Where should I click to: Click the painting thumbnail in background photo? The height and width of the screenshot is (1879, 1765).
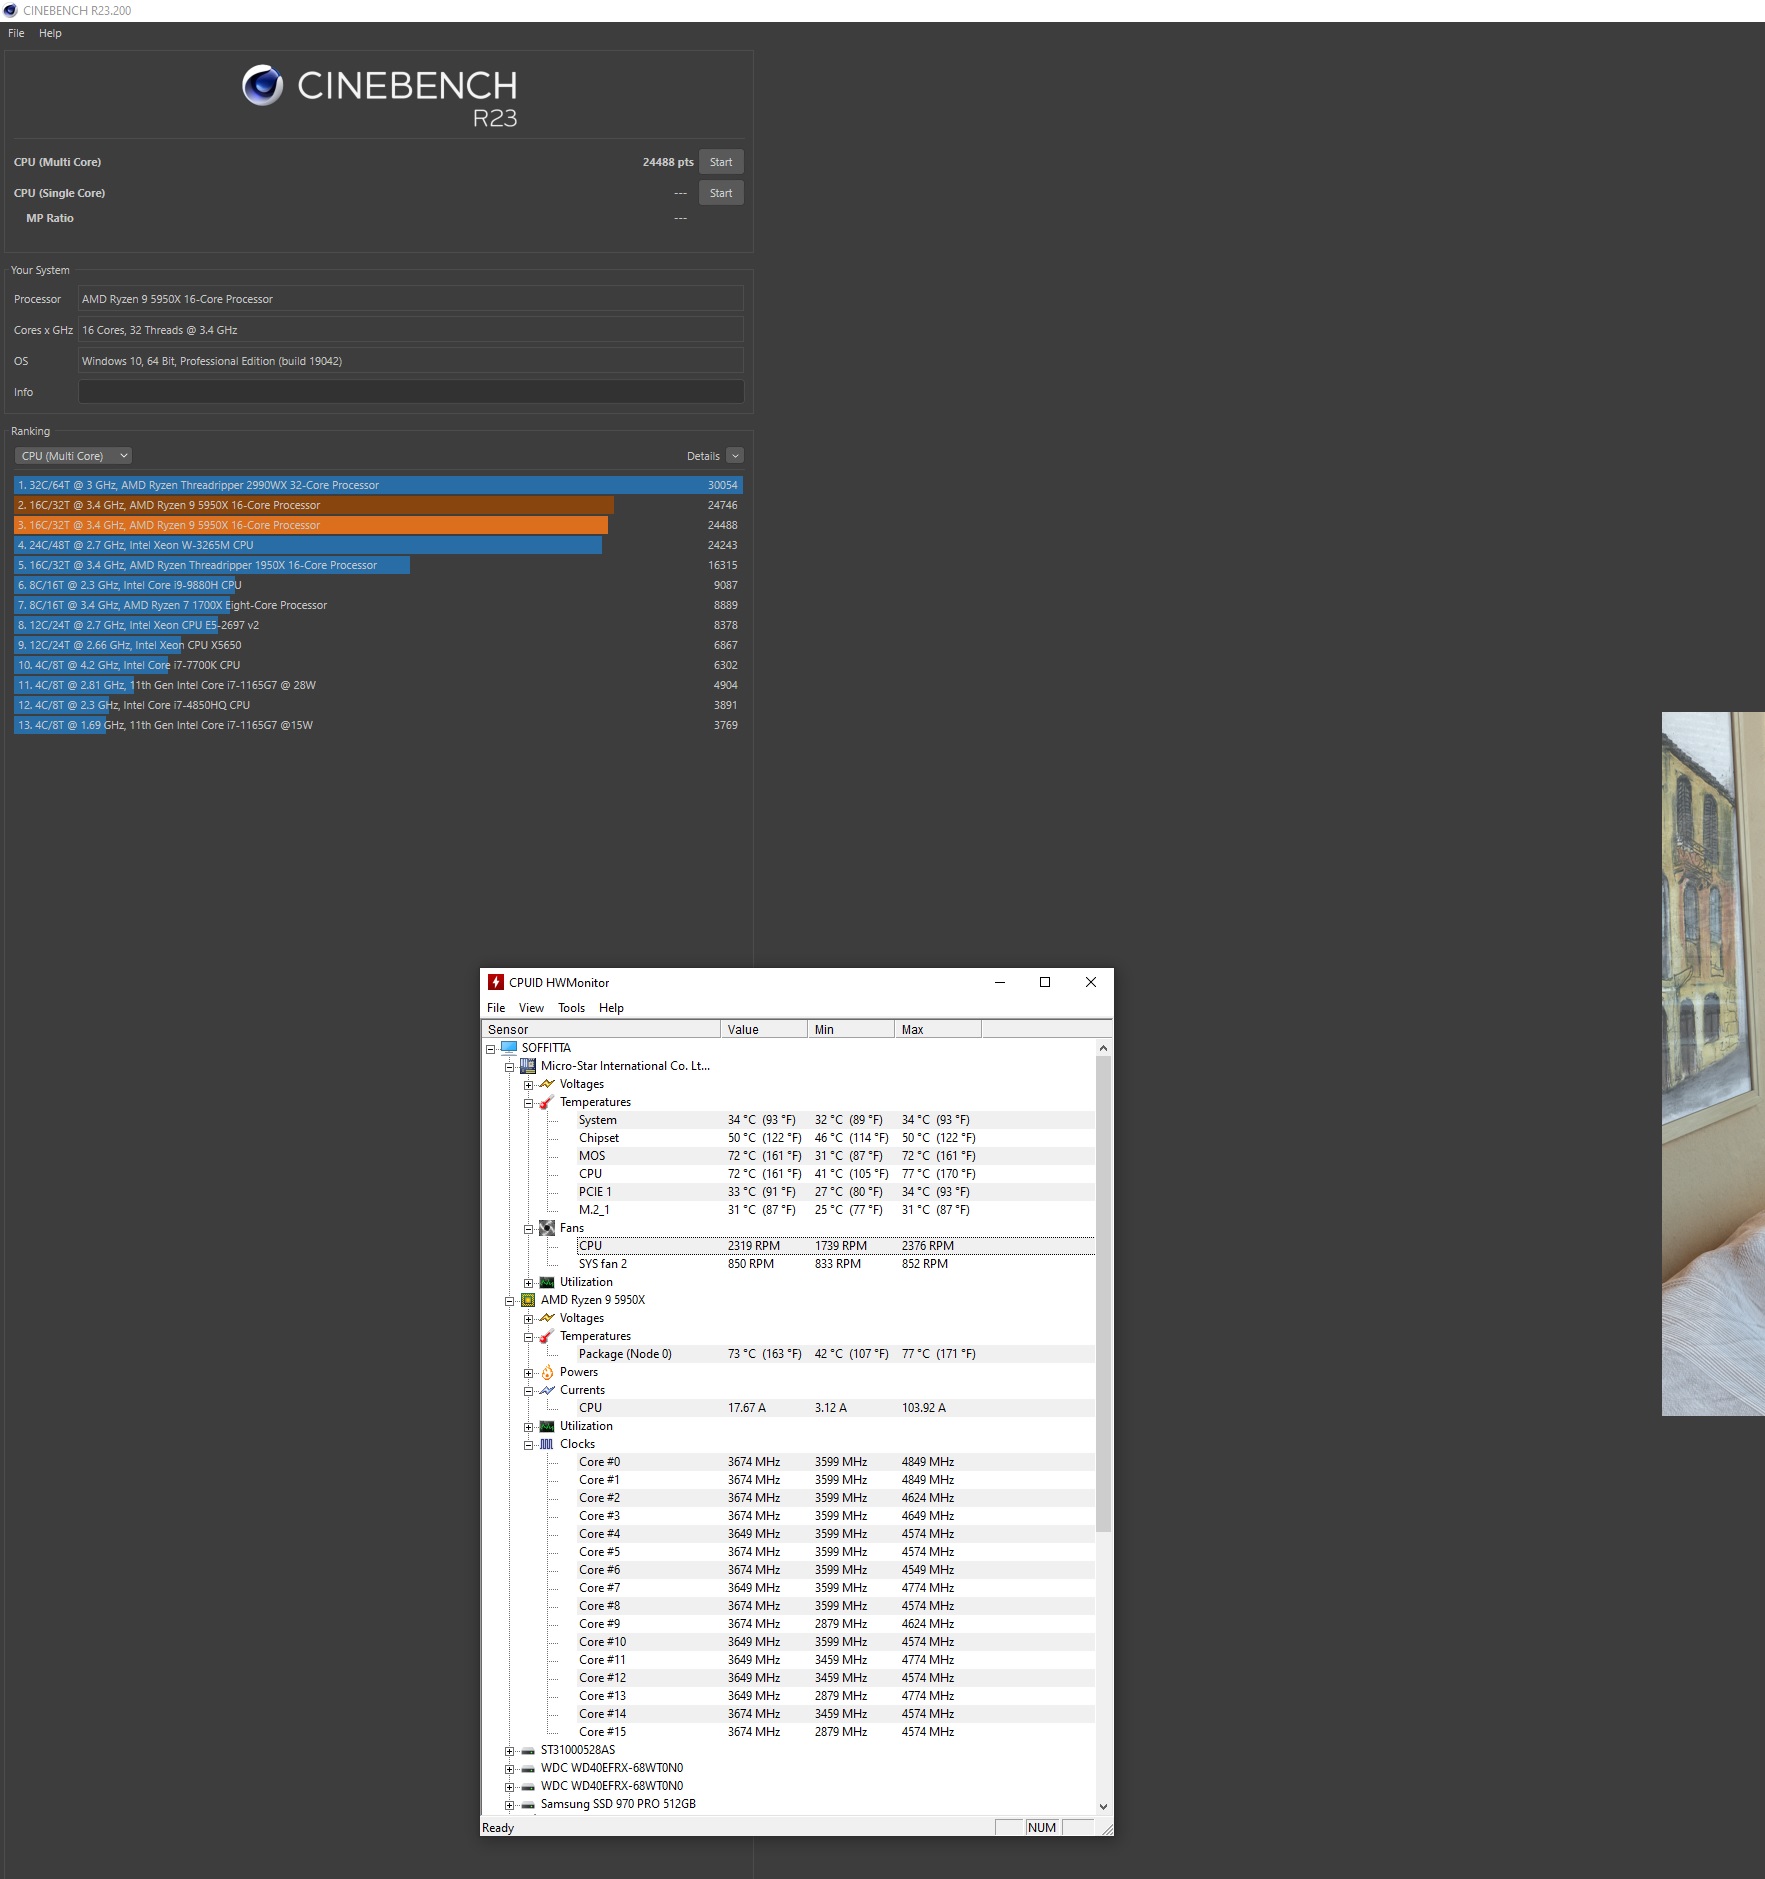1713,1063
